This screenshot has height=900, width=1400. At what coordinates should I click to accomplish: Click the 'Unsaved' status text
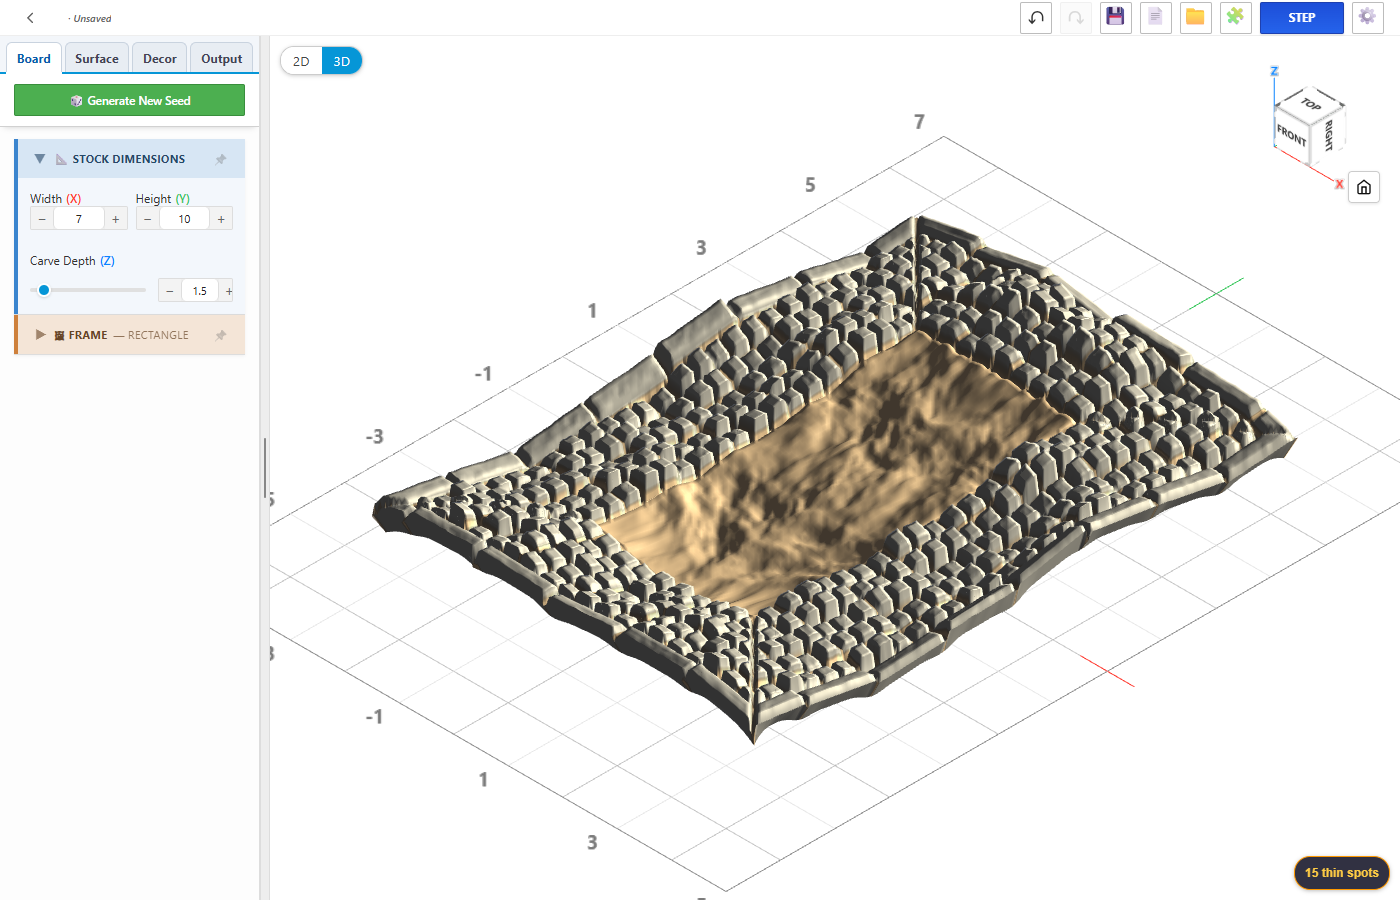click(x=92, y=18)
